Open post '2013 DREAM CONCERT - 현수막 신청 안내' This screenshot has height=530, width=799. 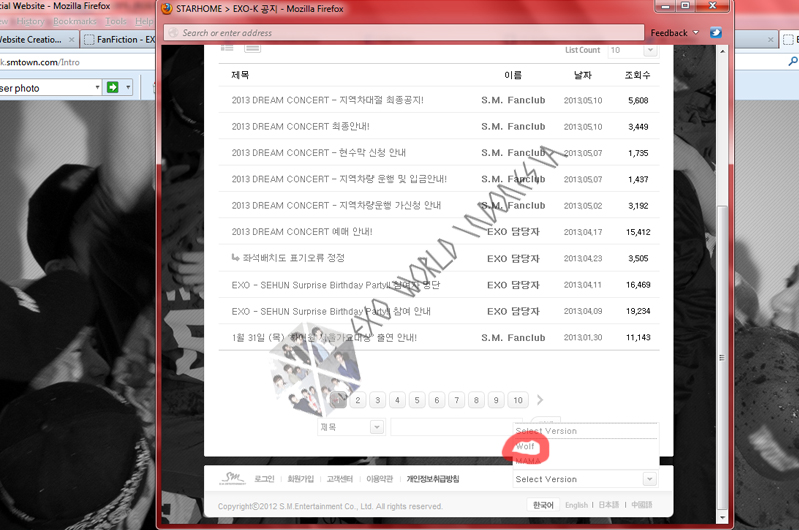(x=318, y=153)
